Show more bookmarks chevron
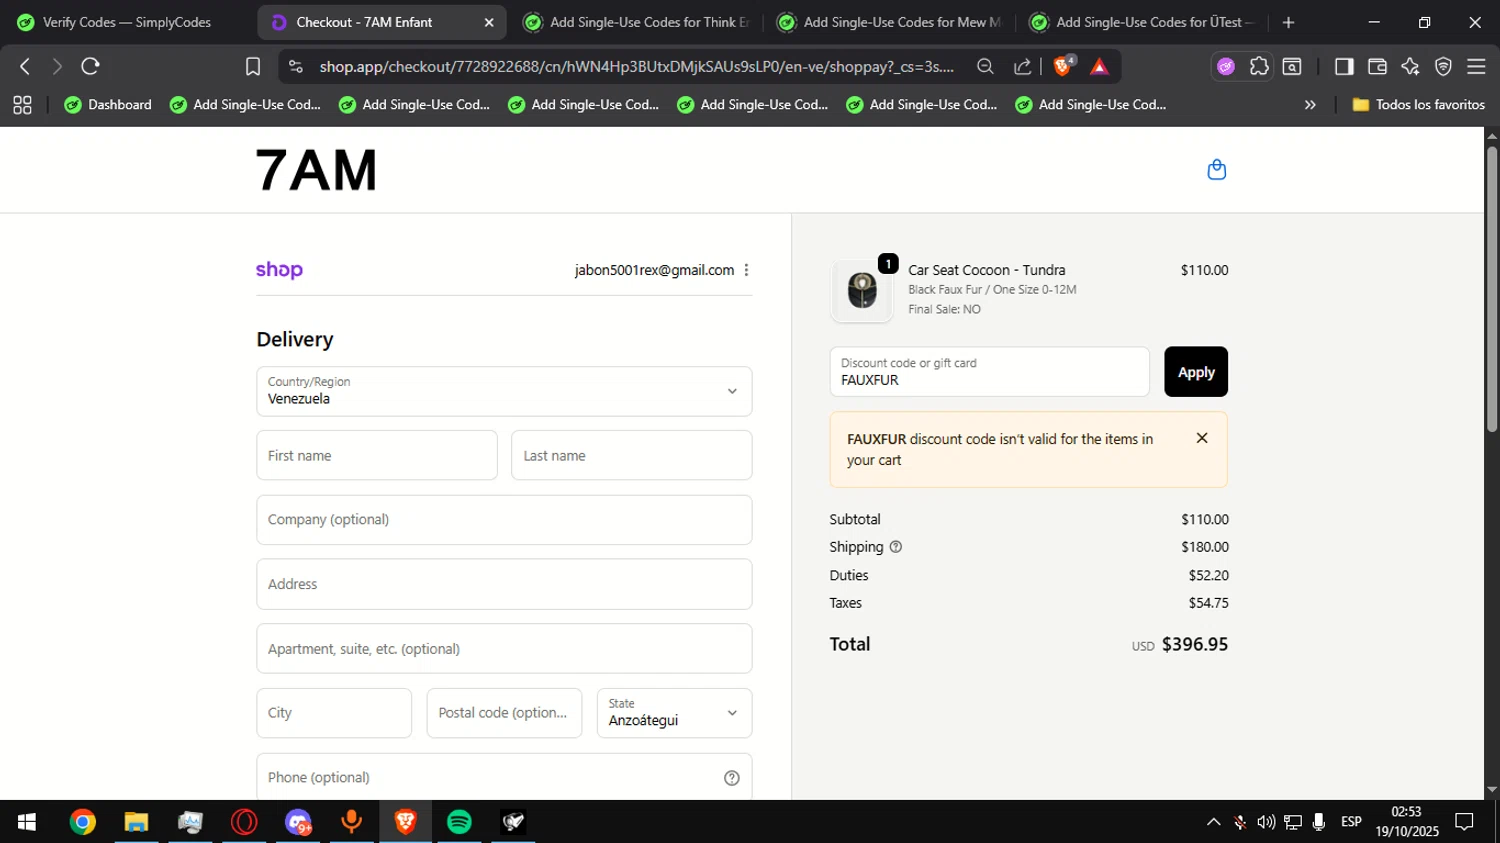 coord(1310,104)
